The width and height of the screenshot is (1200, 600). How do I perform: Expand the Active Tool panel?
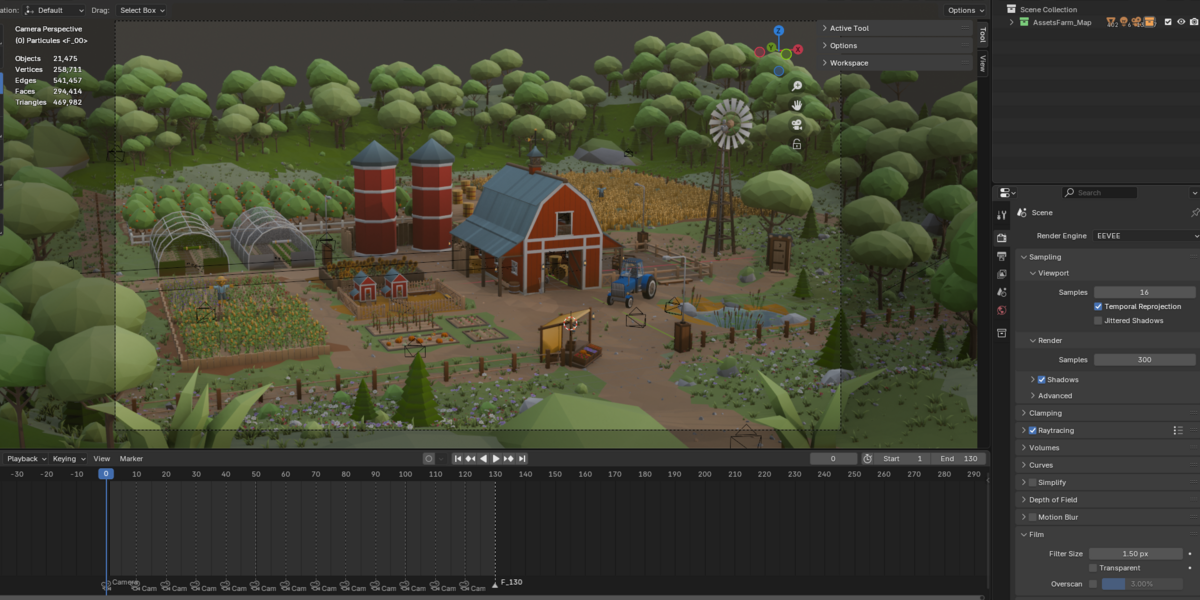(x=897, y=28)
